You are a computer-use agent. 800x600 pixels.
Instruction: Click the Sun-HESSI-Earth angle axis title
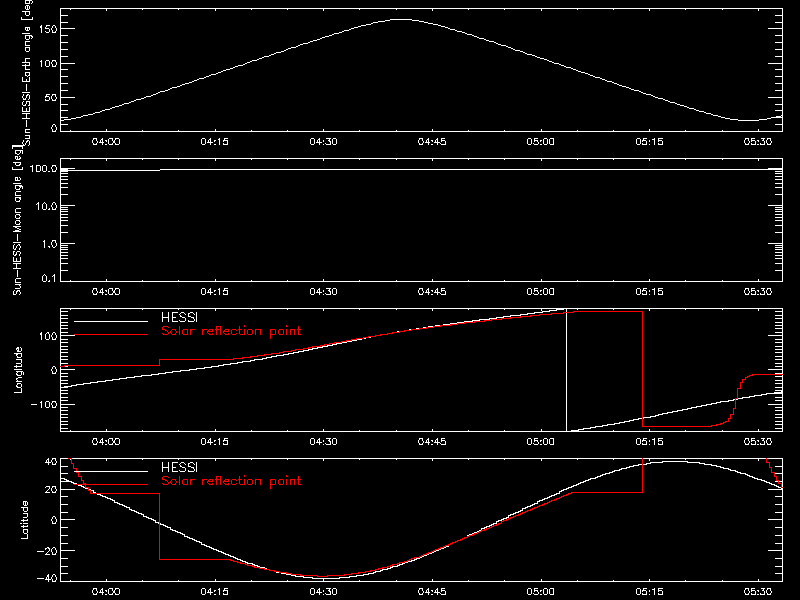point(27,72)
